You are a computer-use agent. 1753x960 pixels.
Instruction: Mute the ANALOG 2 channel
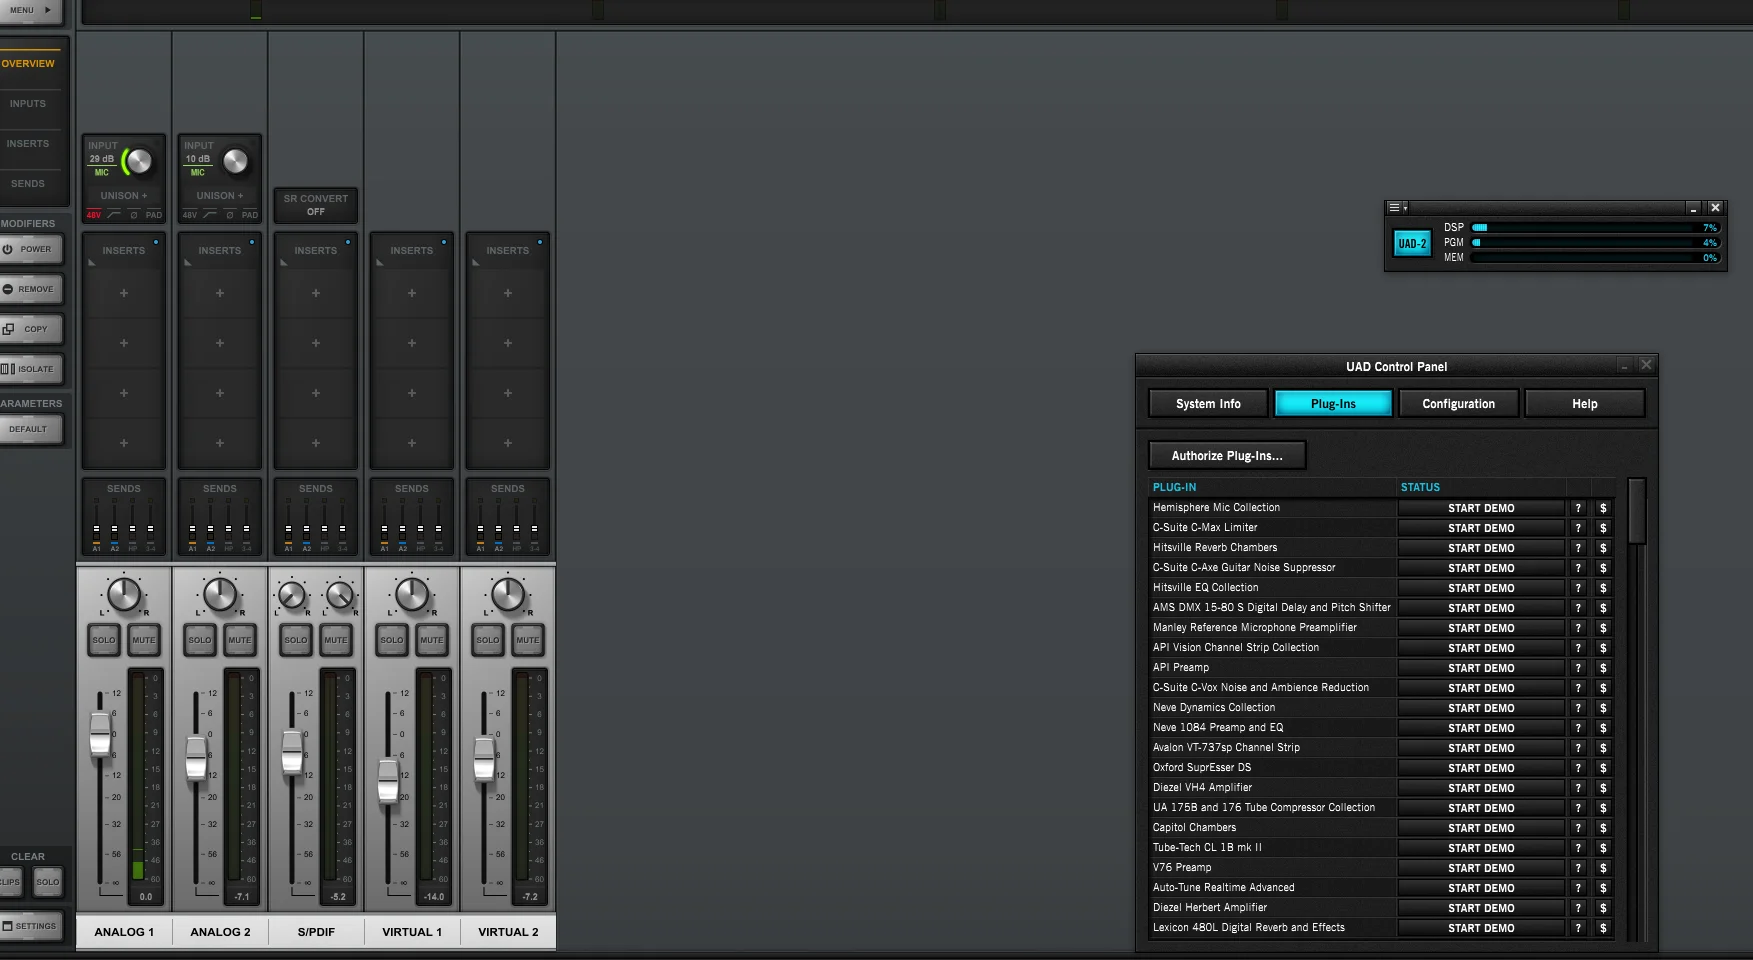(240, 640)
